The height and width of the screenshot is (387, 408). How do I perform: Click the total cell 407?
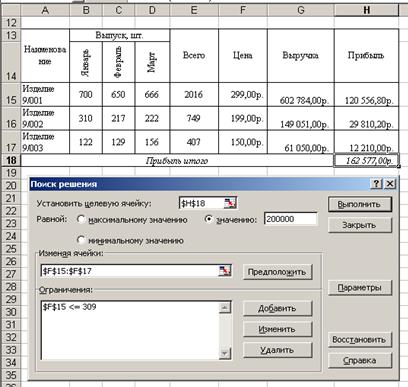click(x=194, y=142)
